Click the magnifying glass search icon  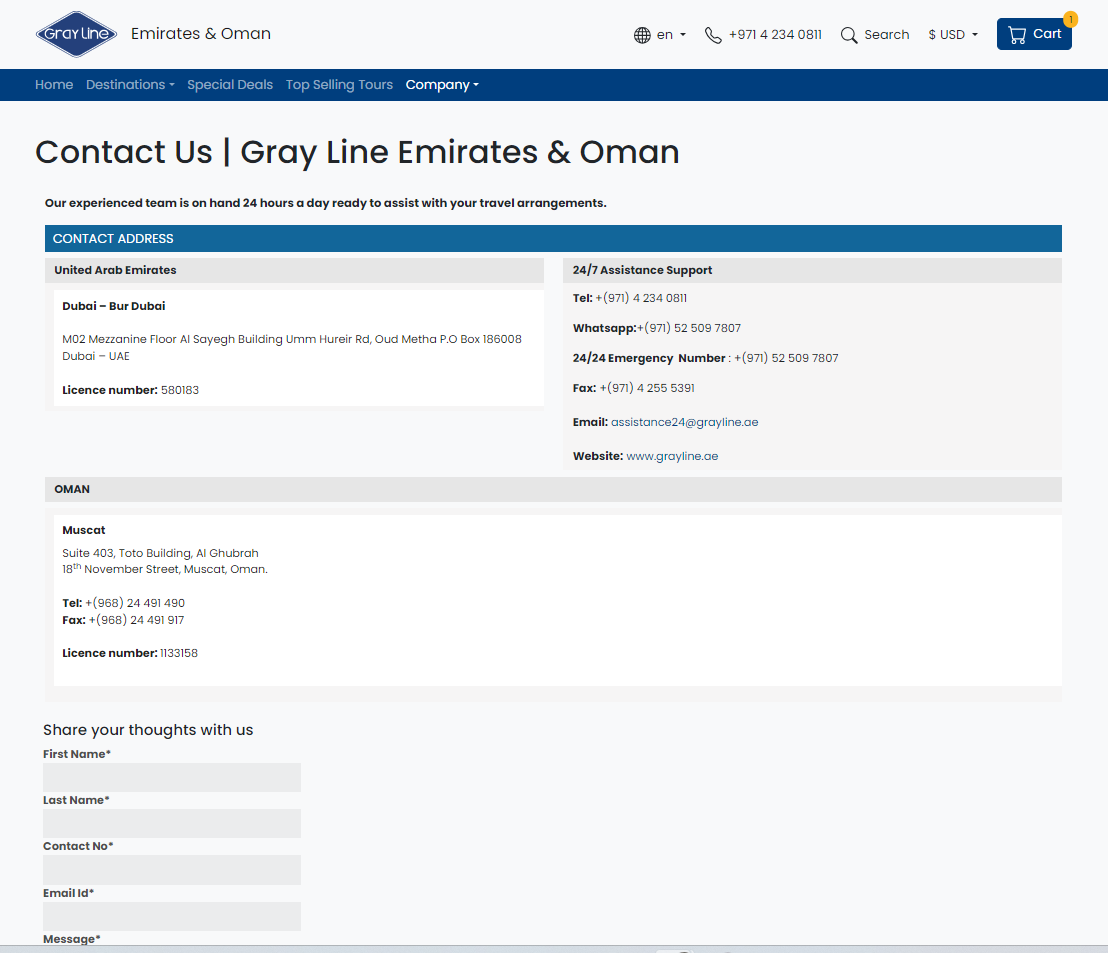coord(849,35)
